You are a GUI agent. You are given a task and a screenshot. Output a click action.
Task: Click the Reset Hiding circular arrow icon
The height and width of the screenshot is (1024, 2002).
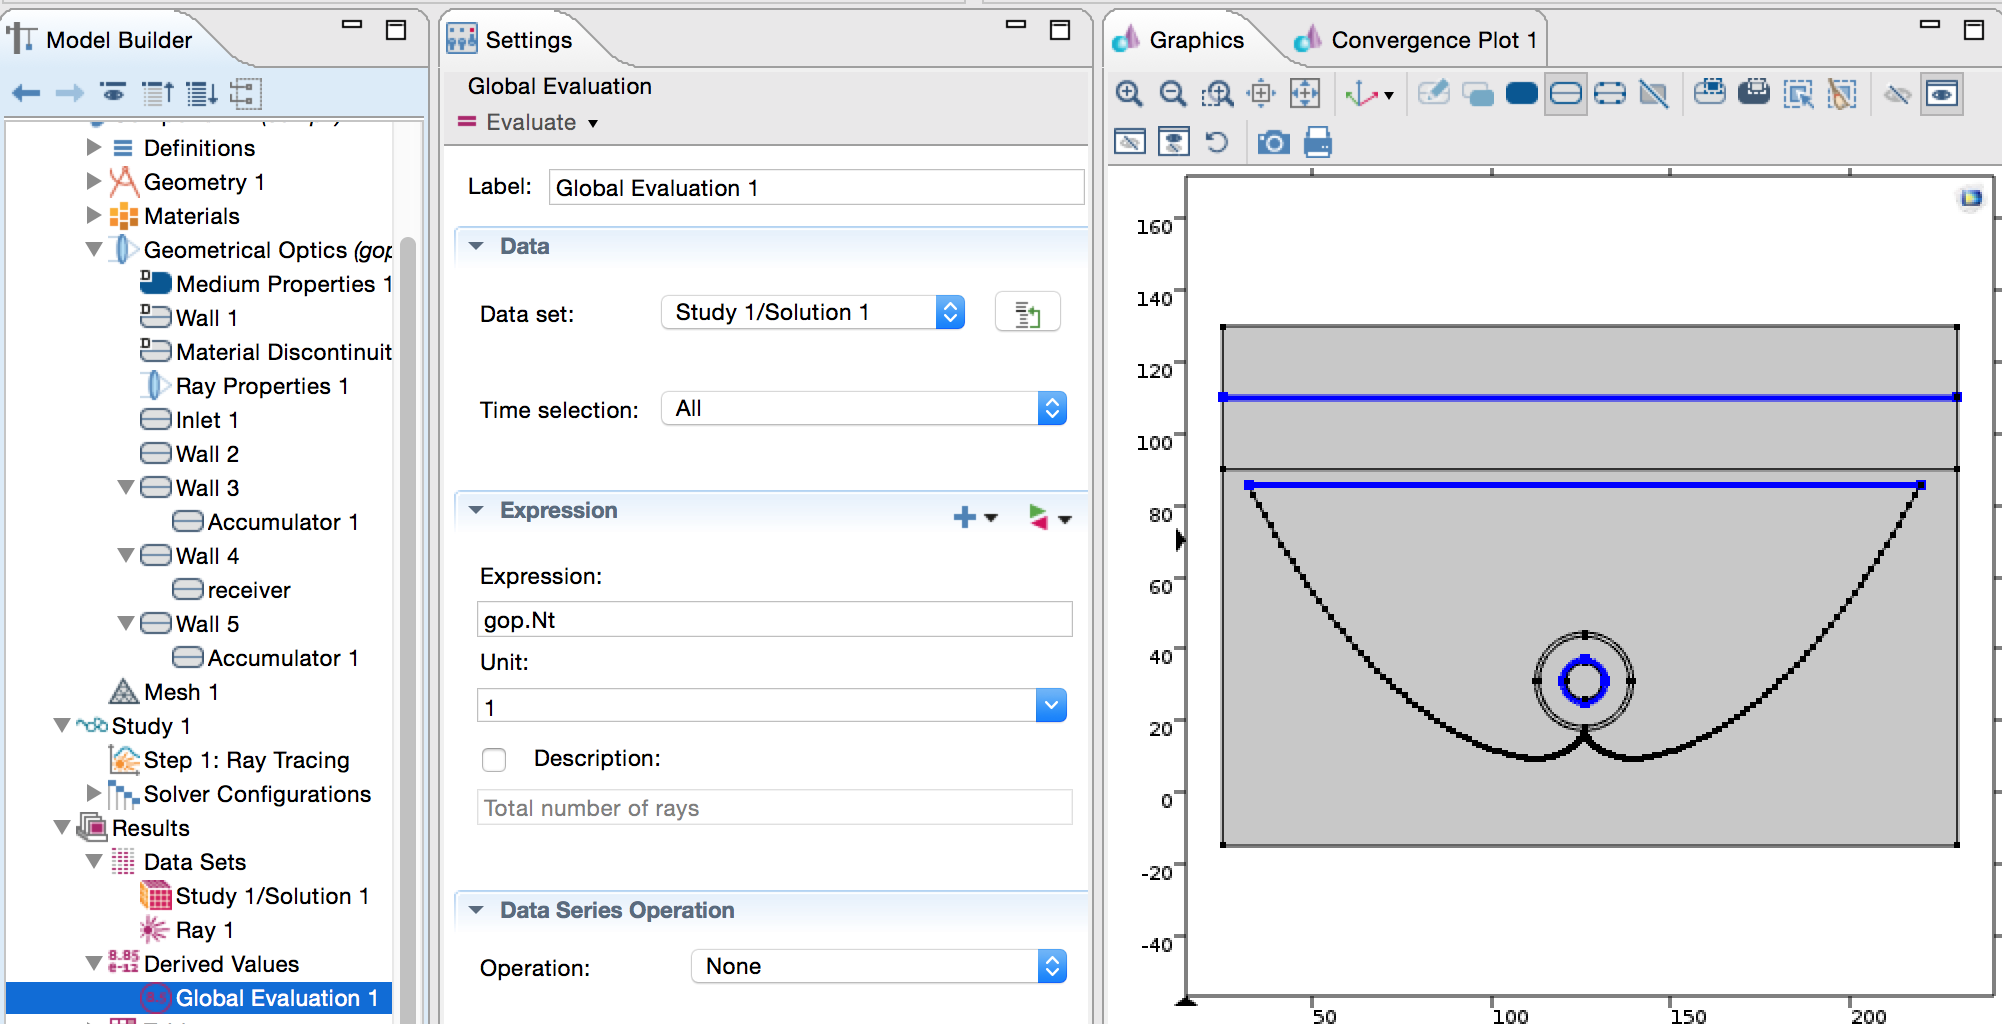(x=1217, y=143)
